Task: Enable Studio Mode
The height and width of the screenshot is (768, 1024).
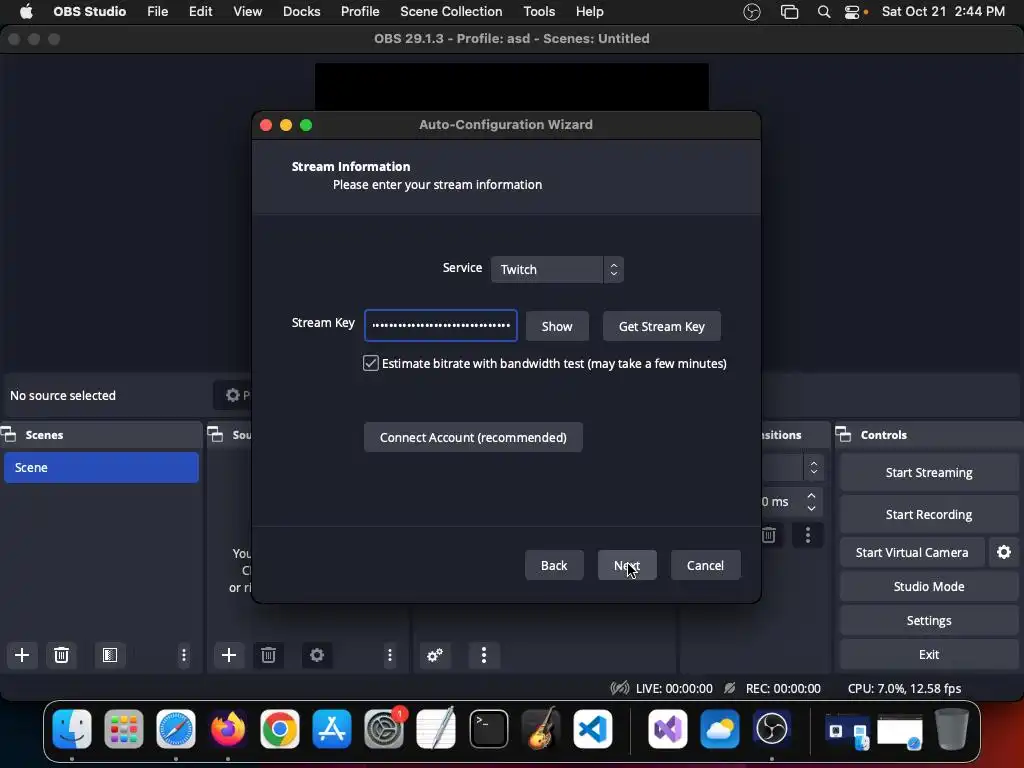Action: 929,586
